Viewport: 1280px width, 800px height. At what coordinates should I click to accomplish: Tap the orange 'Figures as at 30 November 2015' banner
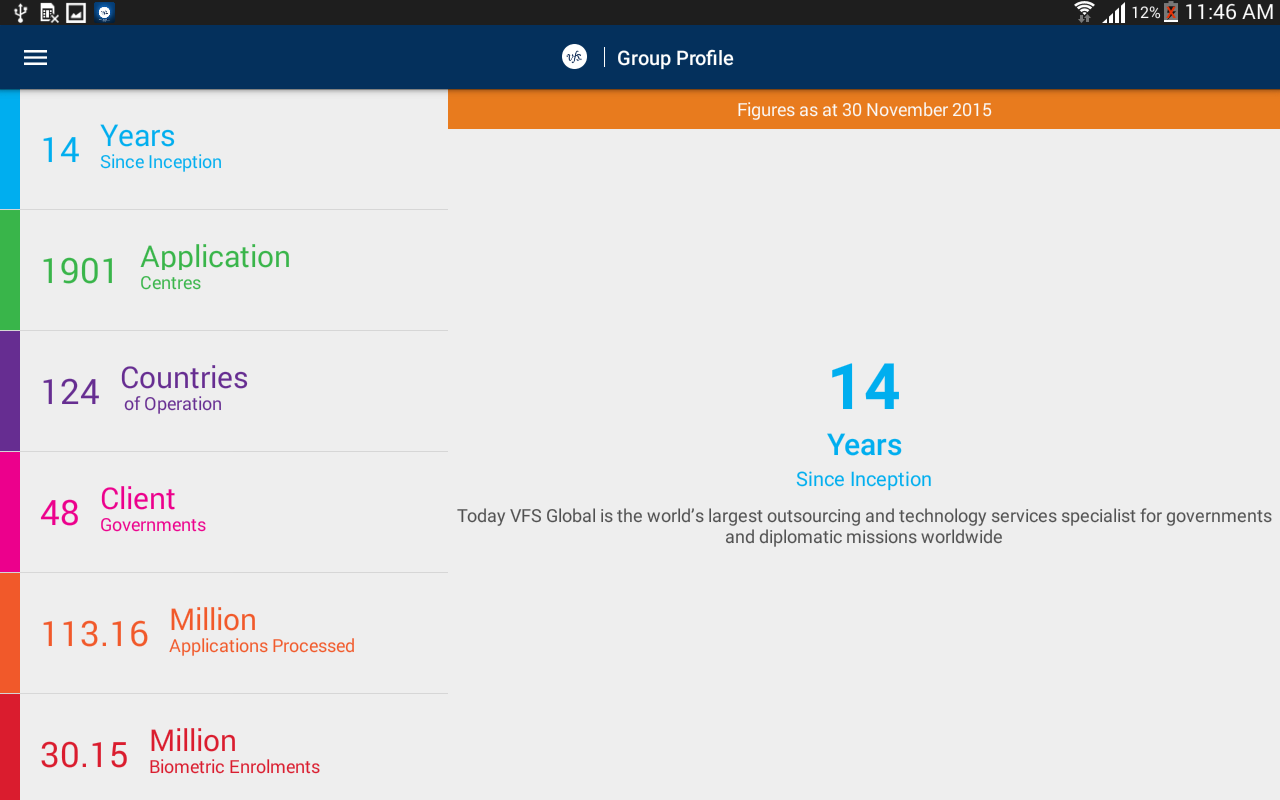[864, 110]
